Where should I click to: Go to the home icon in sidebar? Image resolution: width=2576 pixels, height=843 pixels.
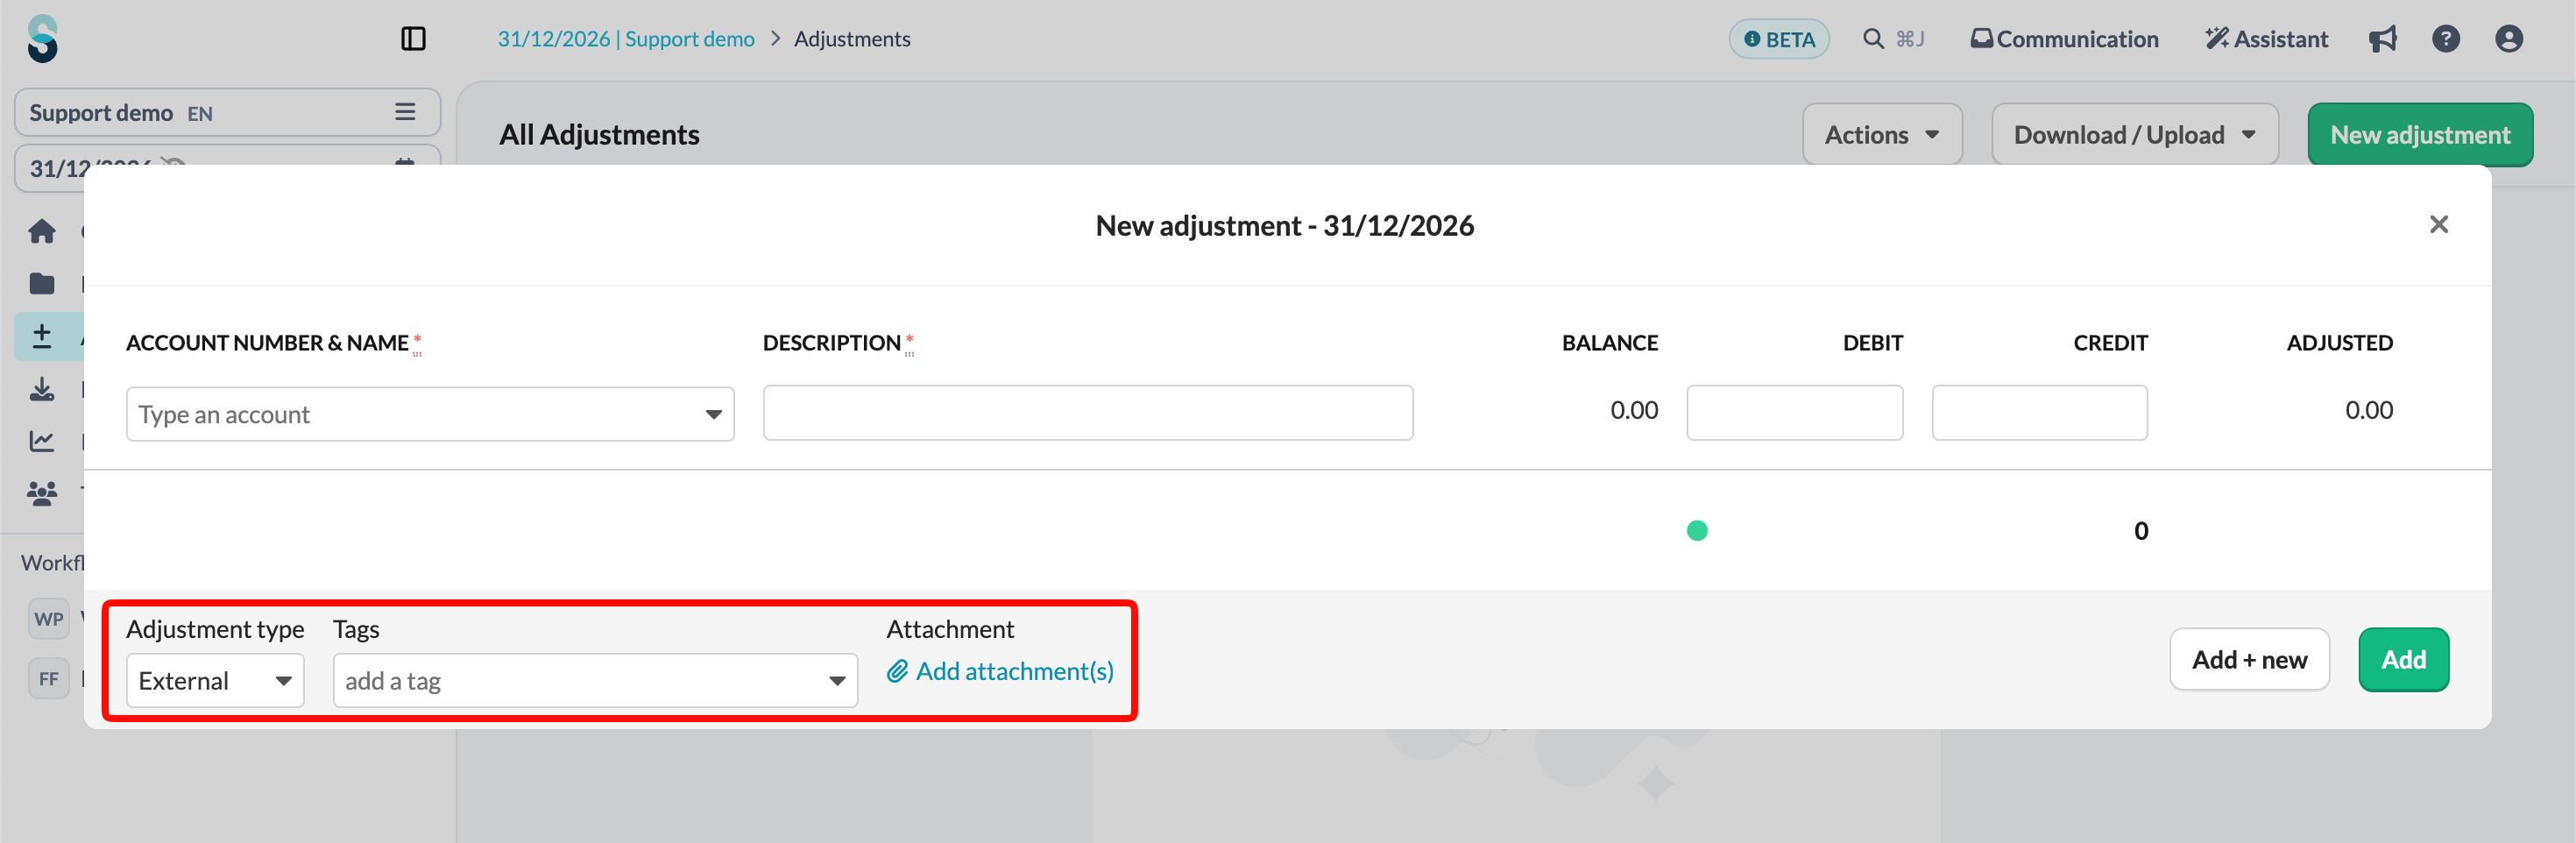(x=42, y=232)
